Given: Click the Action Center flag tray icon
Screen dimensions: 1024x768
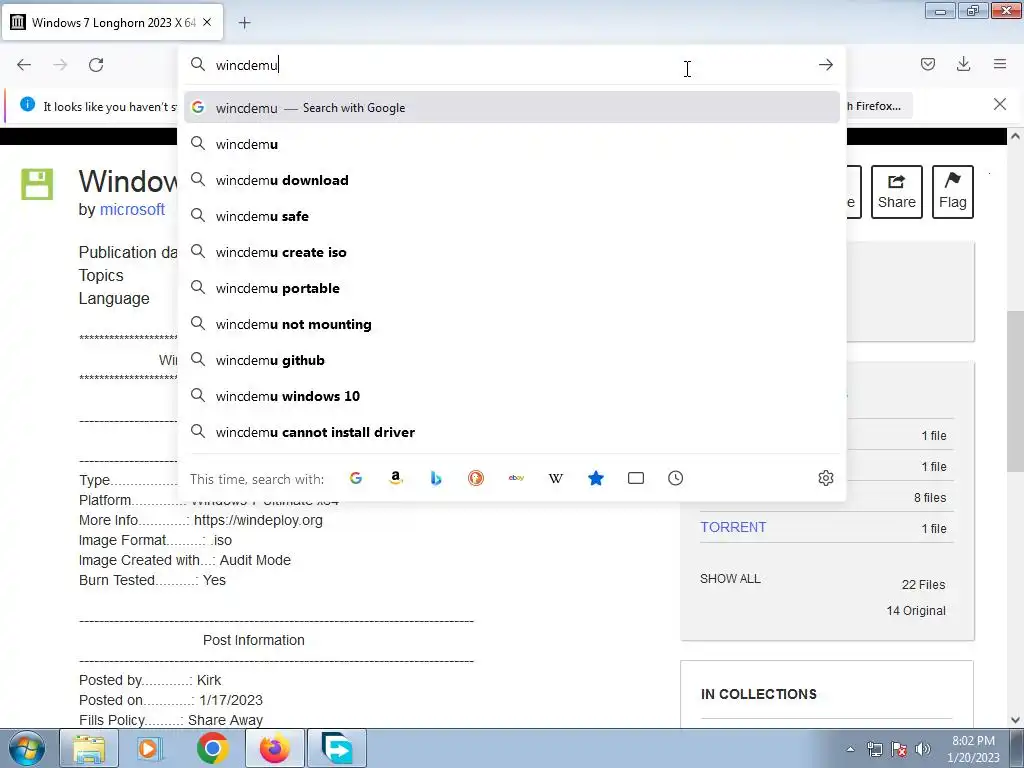Looking at the screenshot, I should coord(899,749).
